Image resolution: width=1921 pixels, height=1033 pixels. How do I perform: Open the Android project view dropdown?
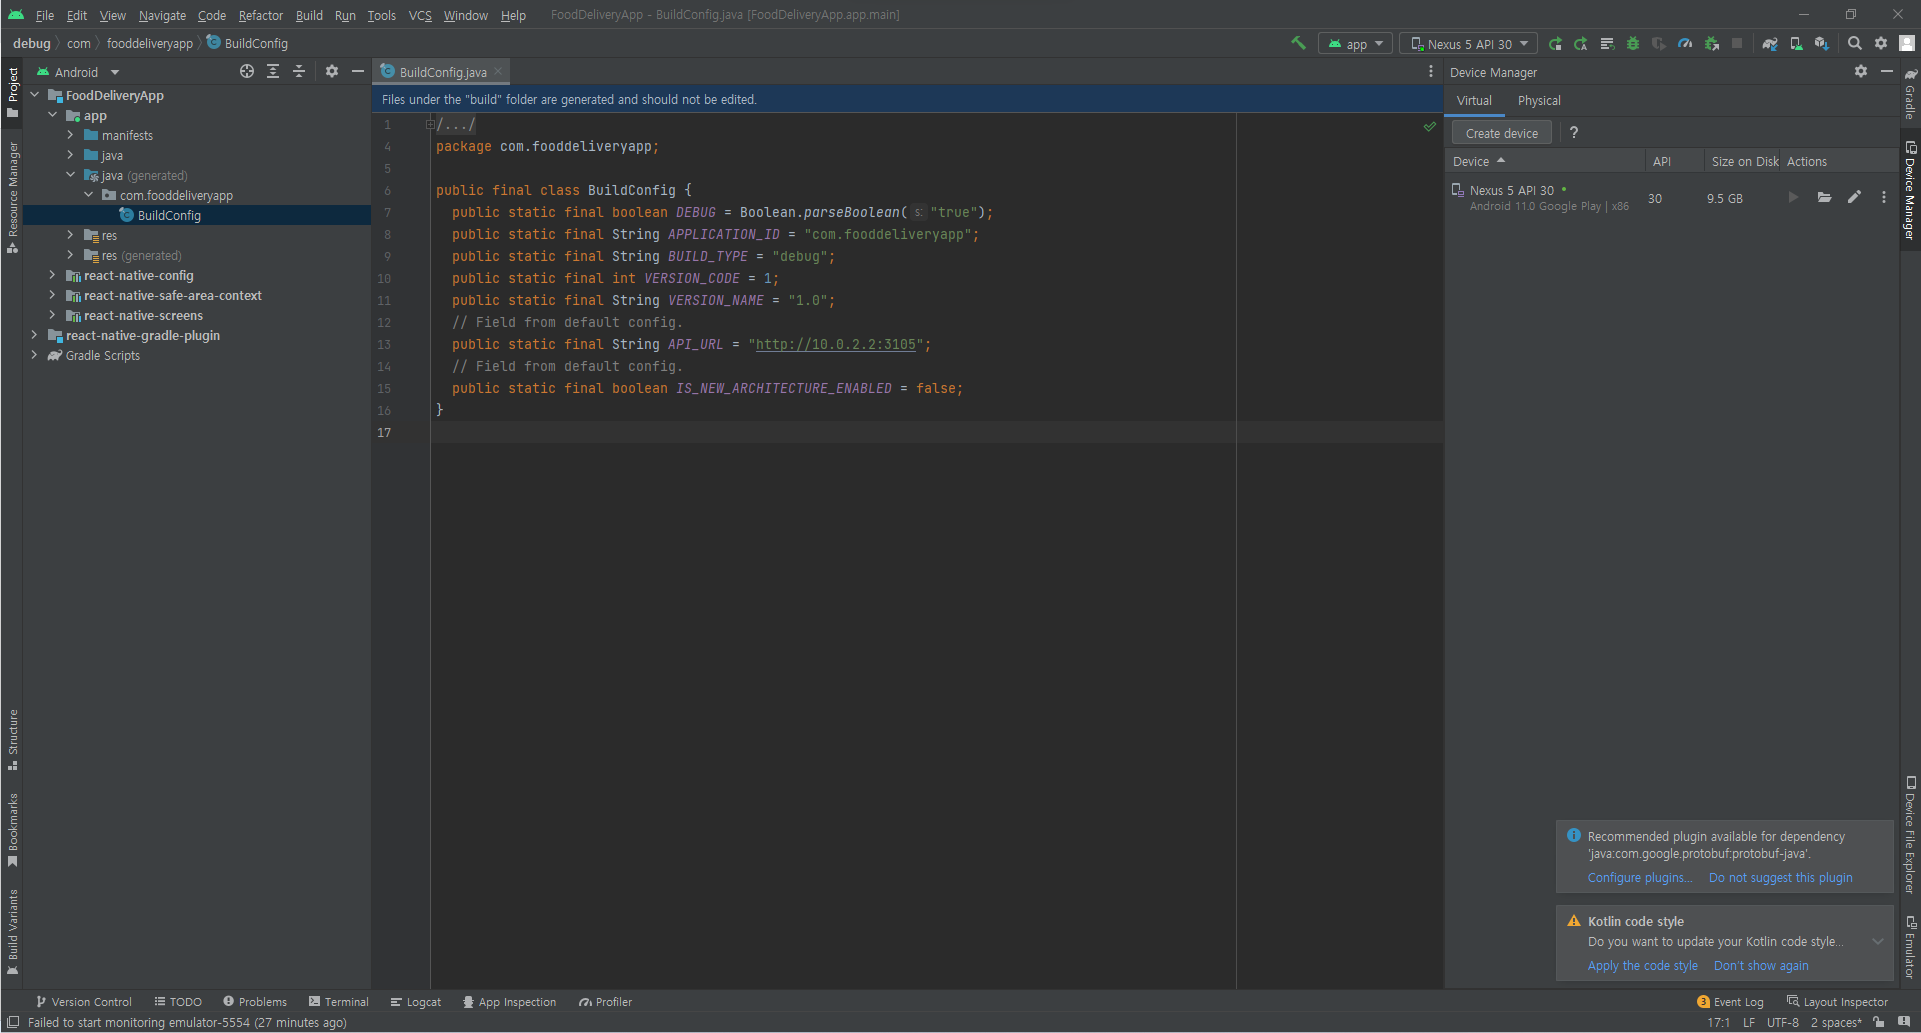point(78,72)
